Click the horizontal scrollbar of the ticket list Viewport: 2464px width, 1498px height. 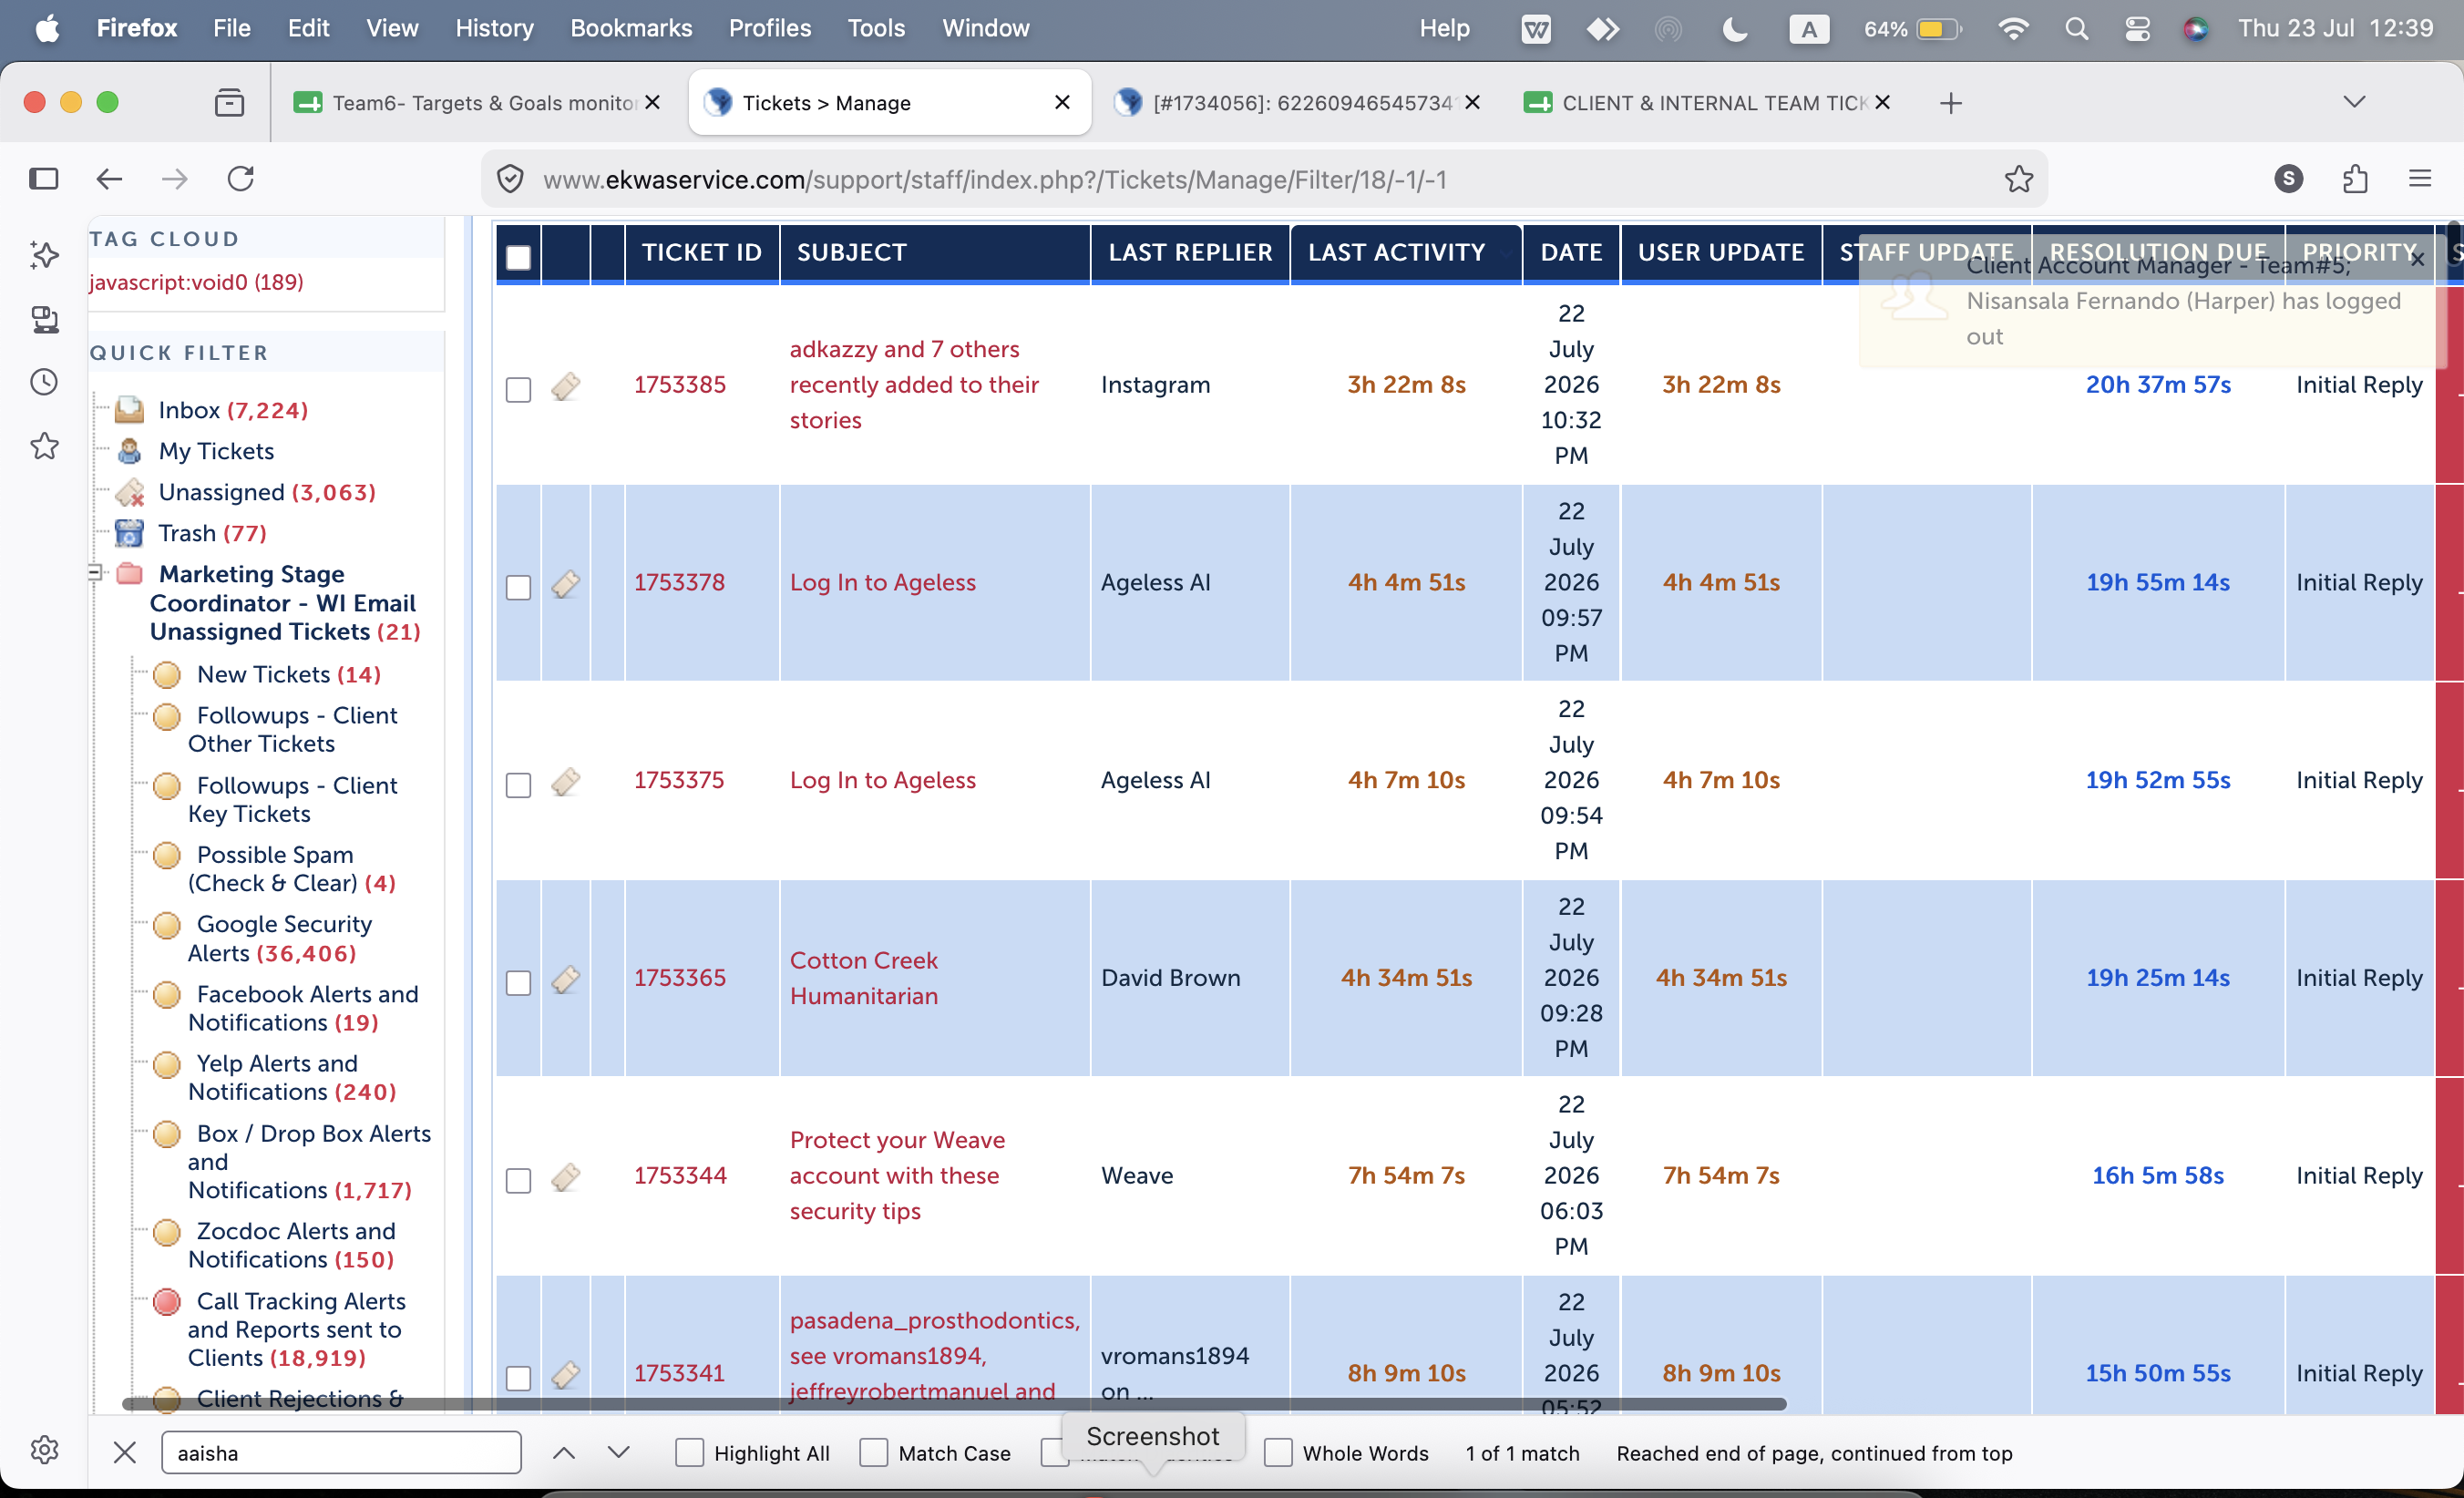[x=954, y=1404]
